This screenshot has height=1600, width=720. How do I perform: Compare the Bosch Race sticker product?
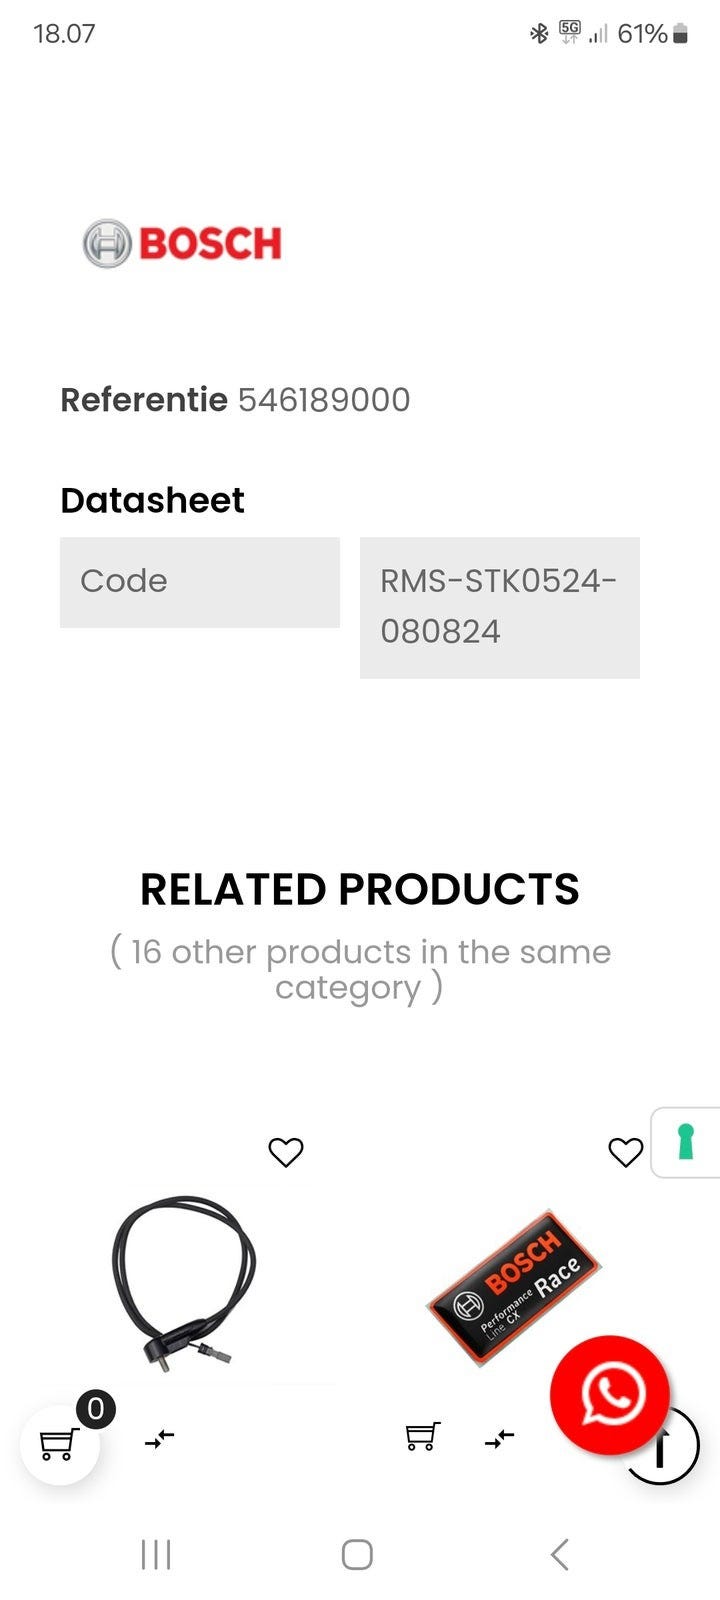(499, 1439)
